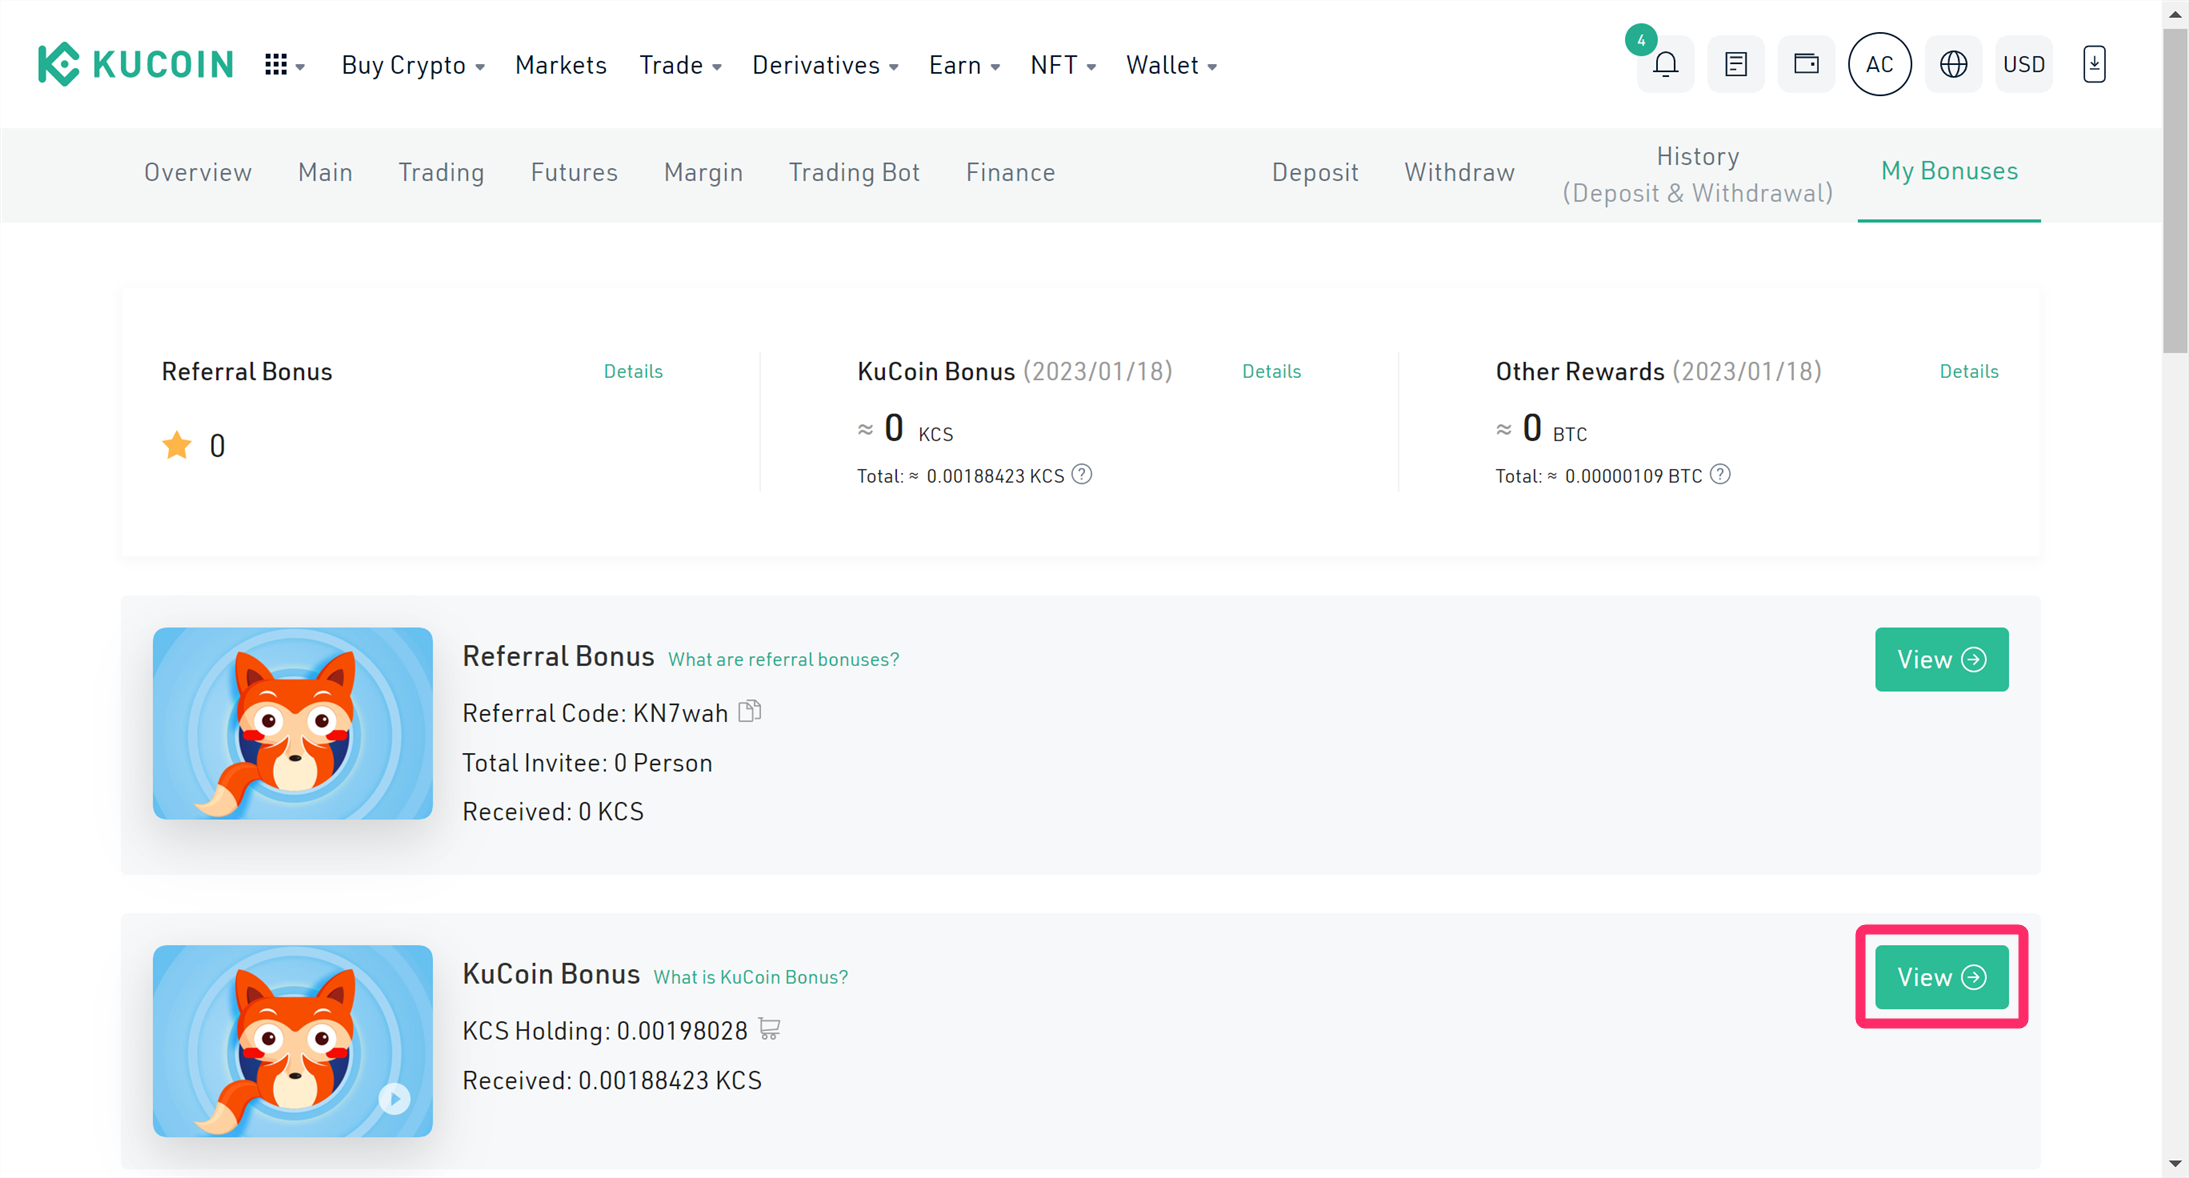Expand the Derivatives dropdown menu
This screenshot has width=2189, height=1178.
point(825,65)
